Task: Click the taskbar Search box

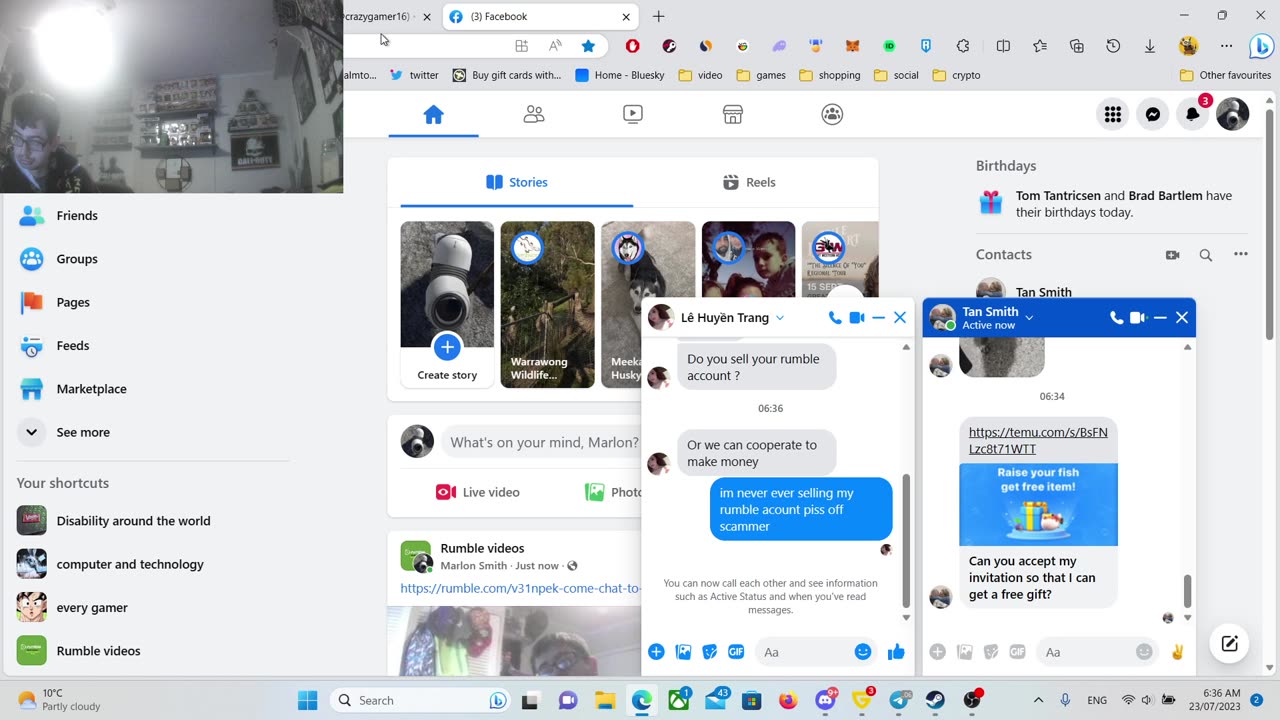Action: 420,700
